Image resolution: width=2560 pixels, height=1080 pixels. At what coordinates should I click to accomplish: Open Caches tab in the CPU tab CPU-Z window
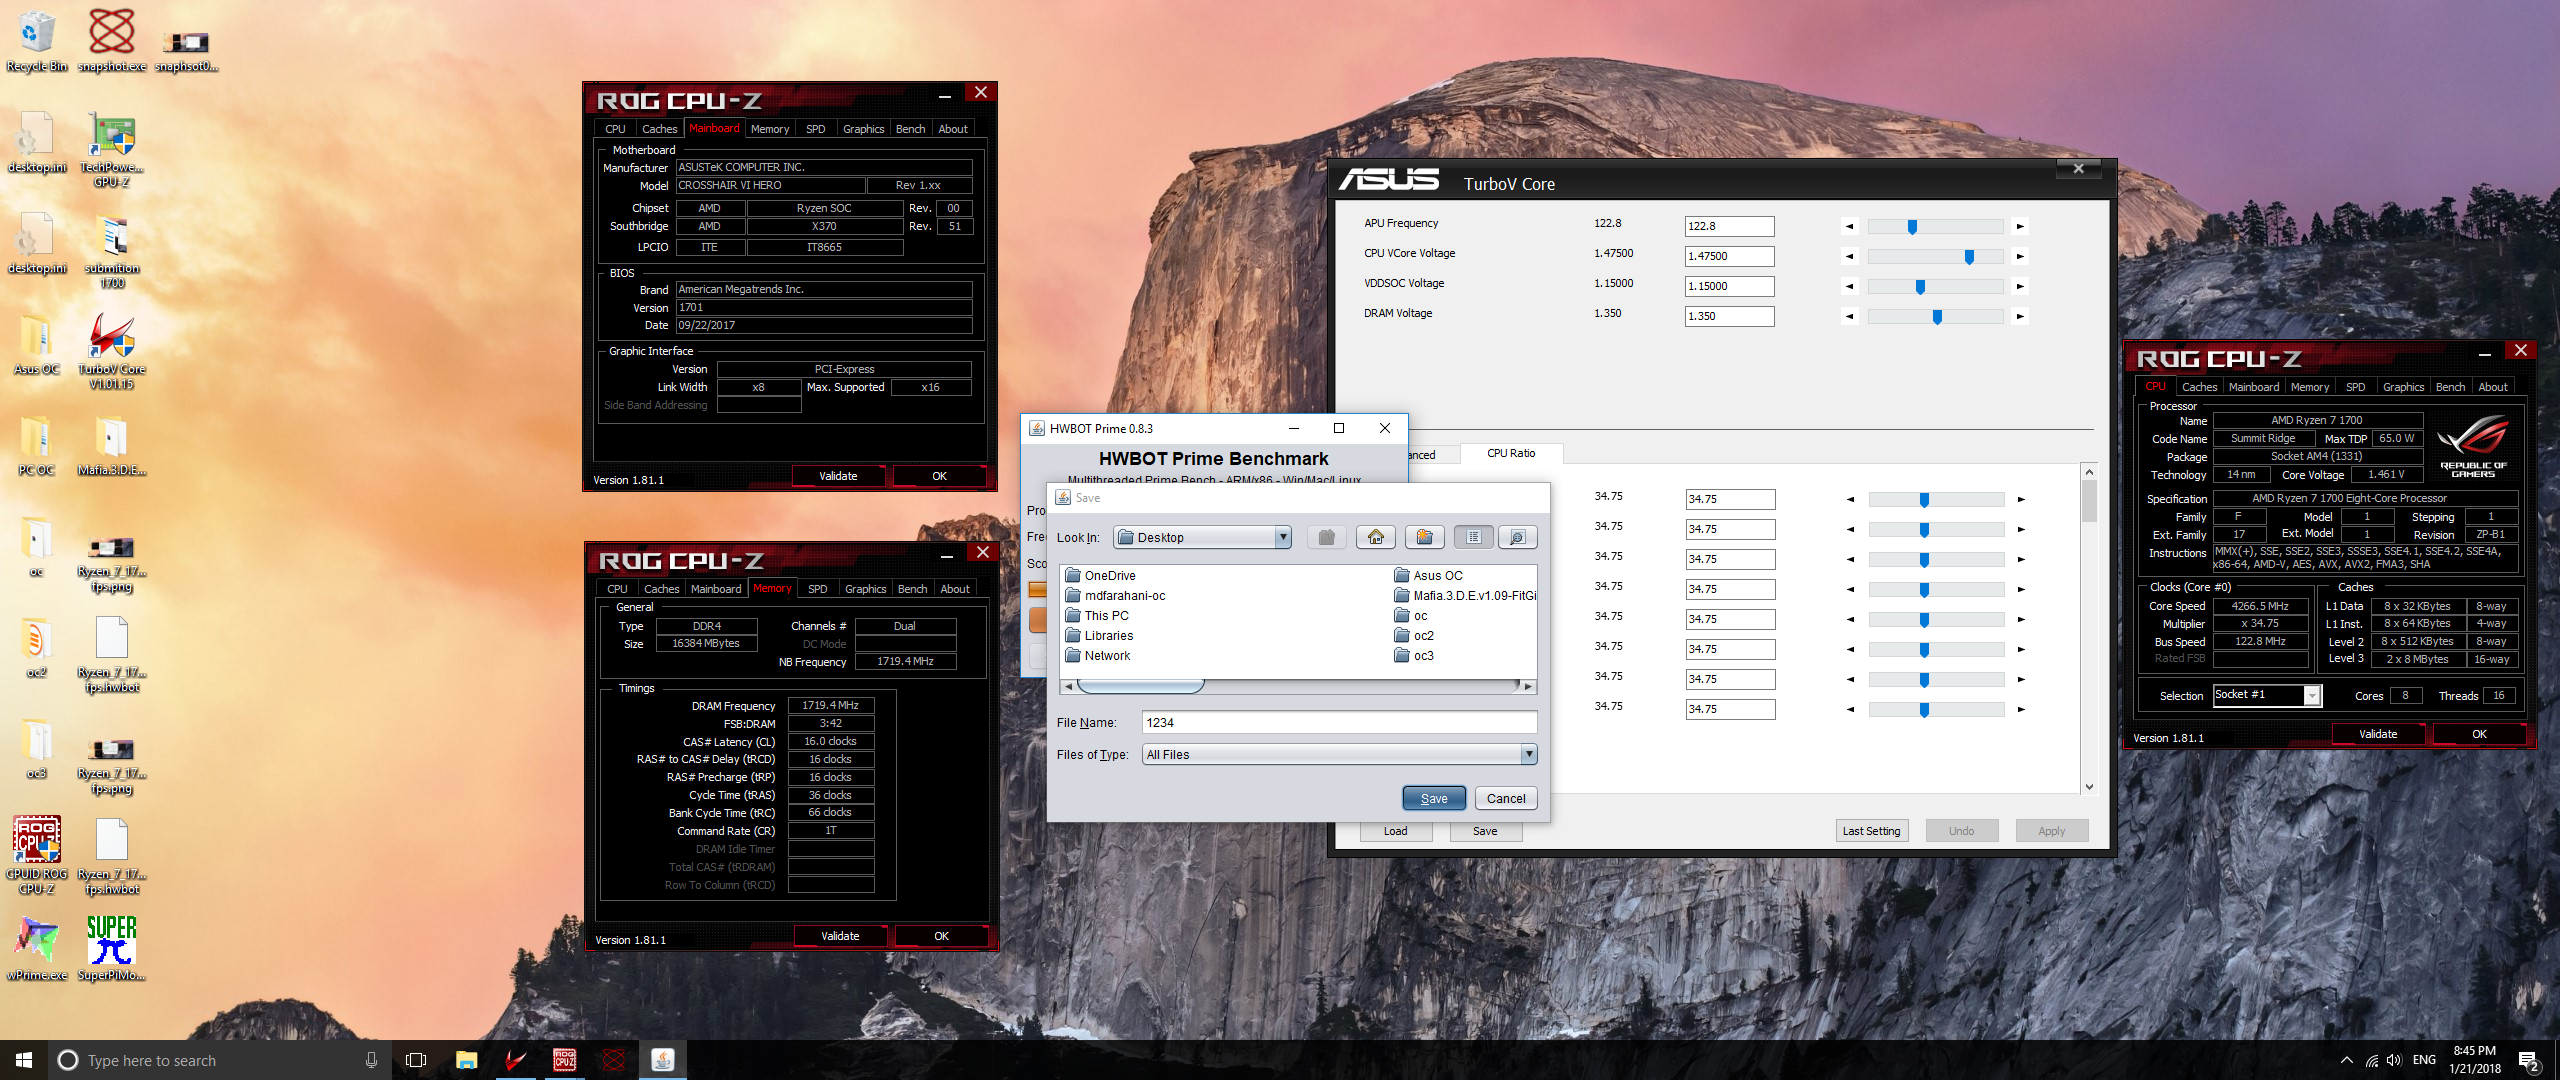2199,387
